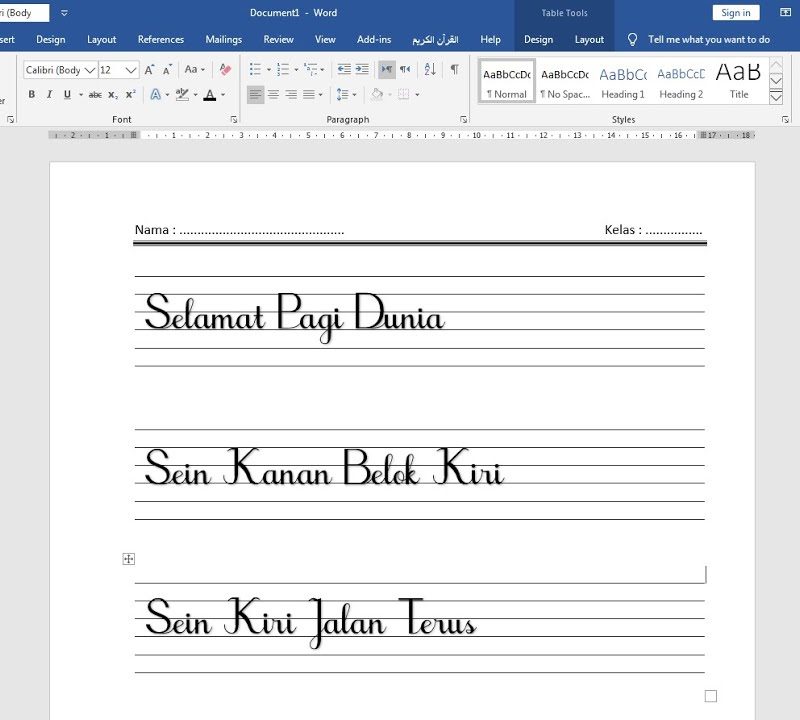This screenshot has width=800, height=720.
Task: Center align the paragraph
Action: click(x=273, y=94)
